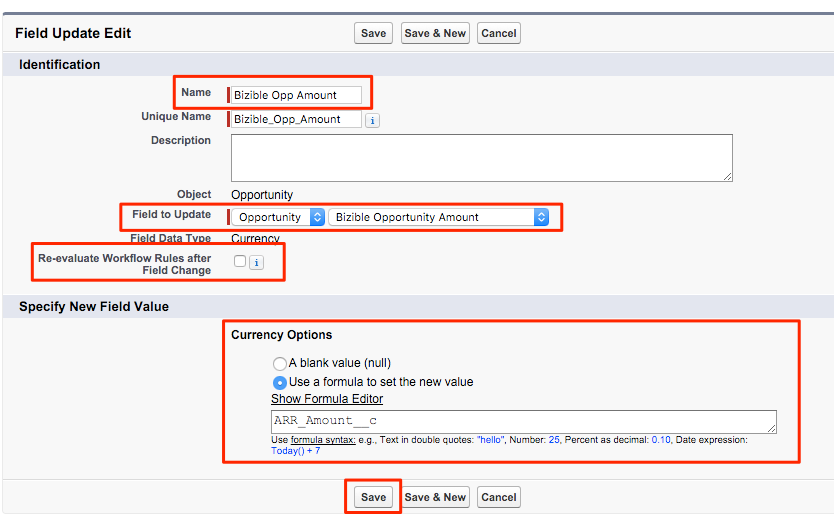
Task: Check Re-evaluate Workflow Rules after Field Change
Action: [x=240, y=261]
